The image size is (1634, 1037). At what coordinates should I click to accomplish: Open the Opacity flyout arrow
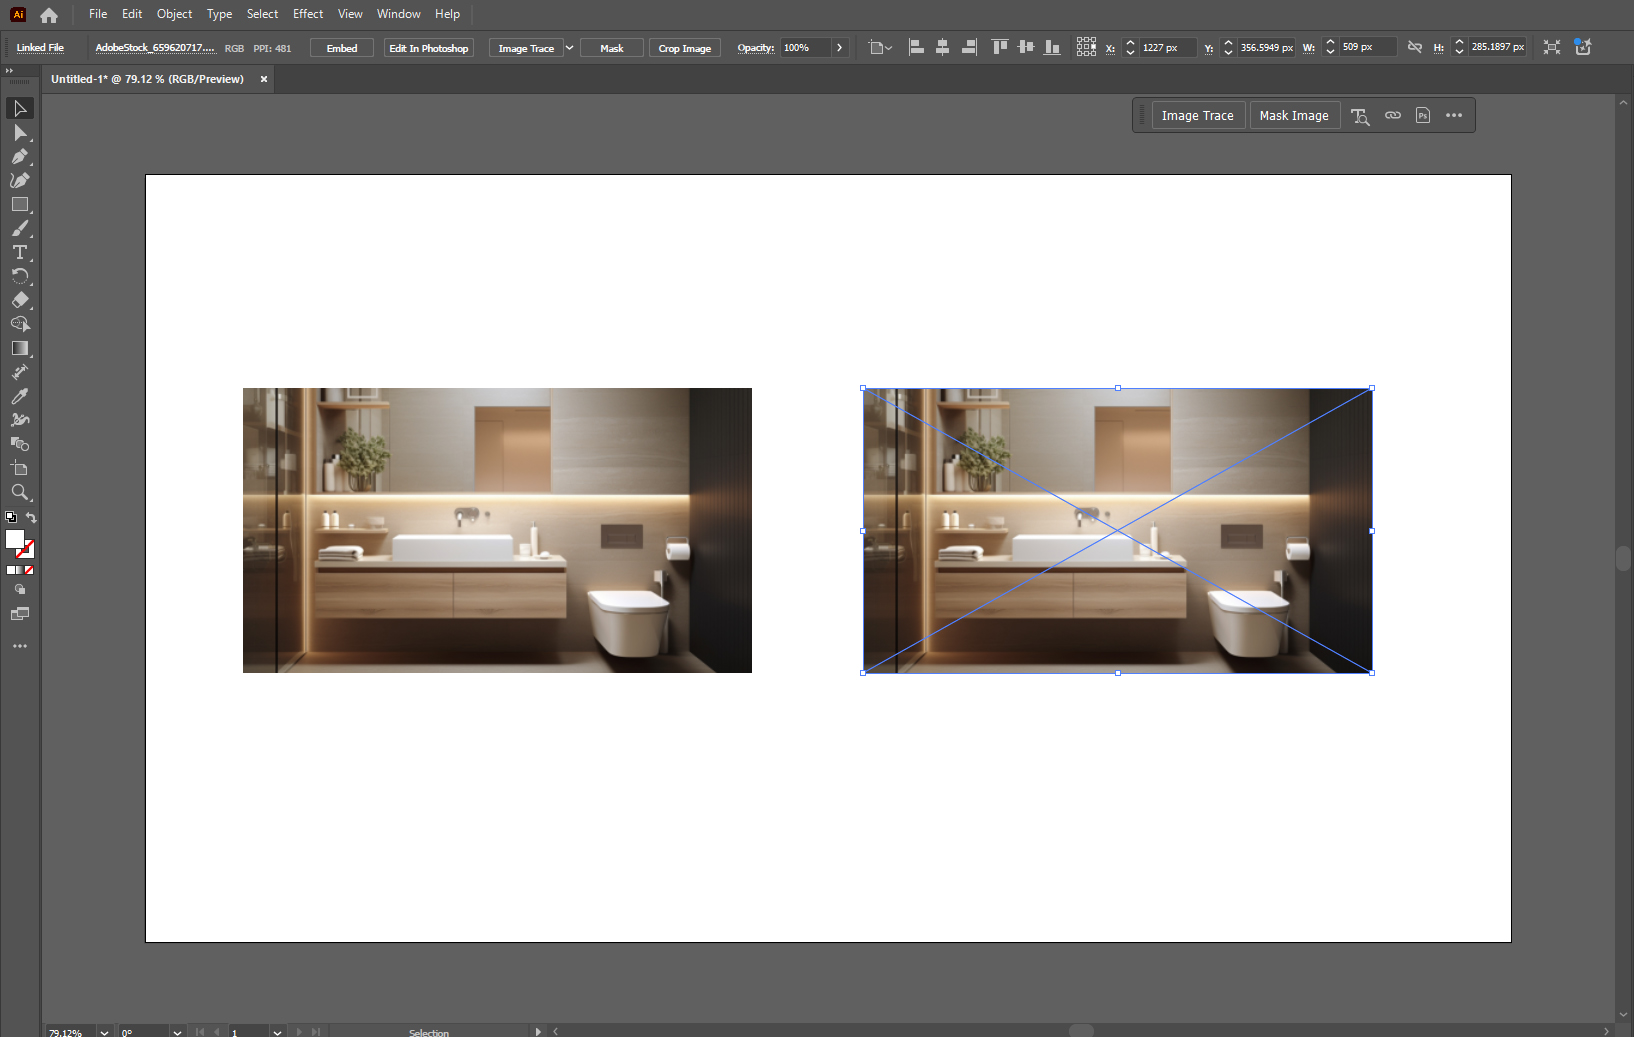click(839, 48)
